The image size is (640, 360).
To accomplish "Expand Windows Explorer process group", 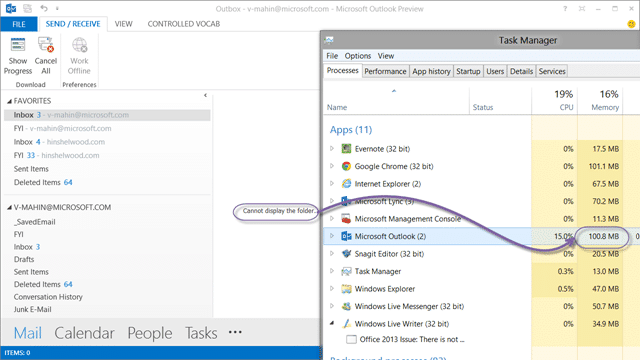I will (x=332, y=289).
